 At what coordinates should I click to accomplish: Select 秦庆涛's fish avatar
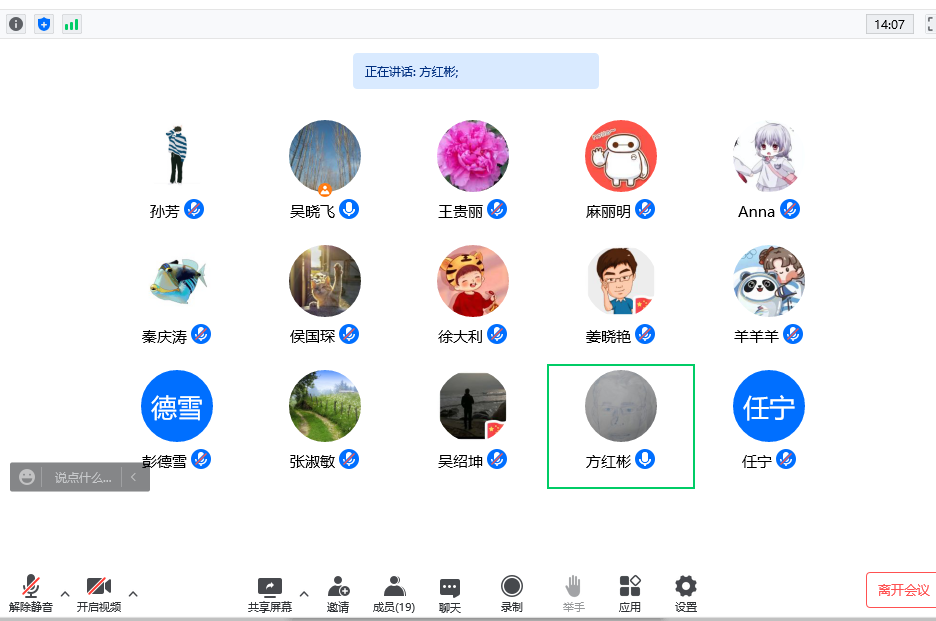177,281
